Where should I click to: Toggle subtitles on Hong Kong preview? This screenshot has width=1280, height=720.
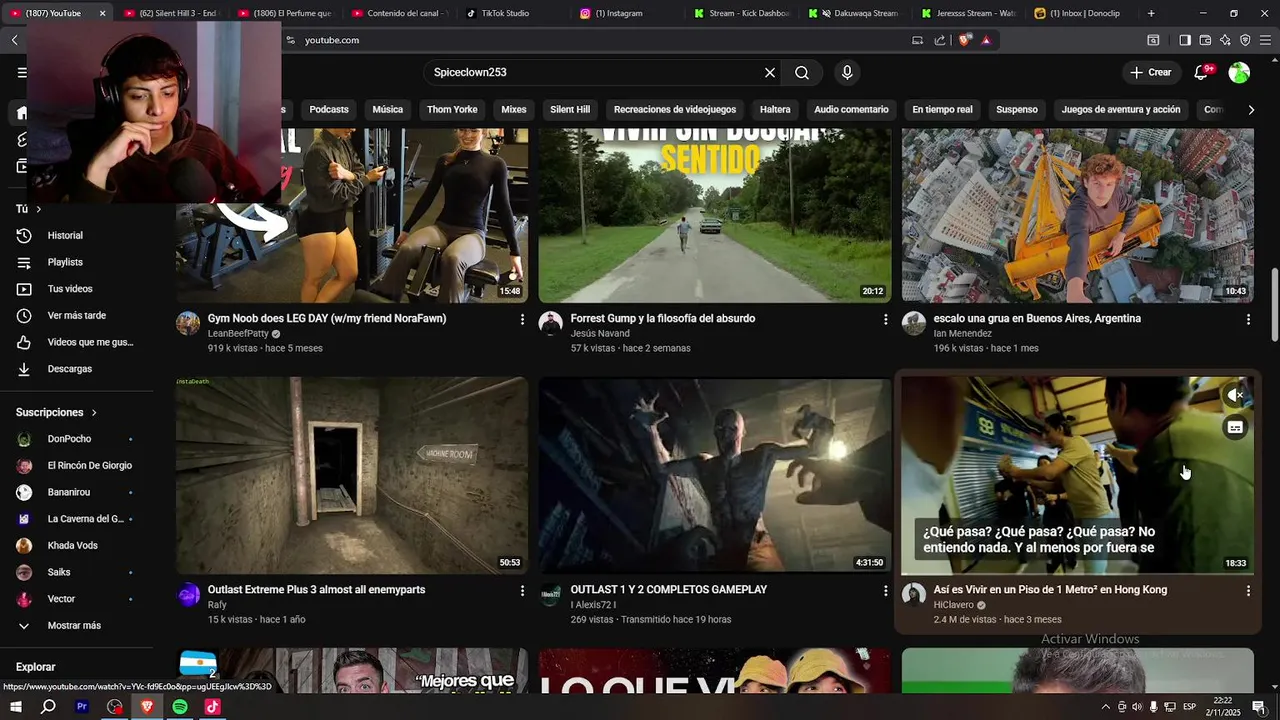point(1235,427)
